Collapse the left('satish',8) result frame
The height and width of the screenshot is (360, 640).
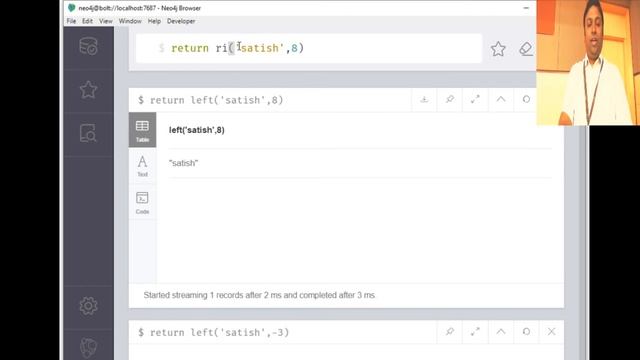(501, 100)
